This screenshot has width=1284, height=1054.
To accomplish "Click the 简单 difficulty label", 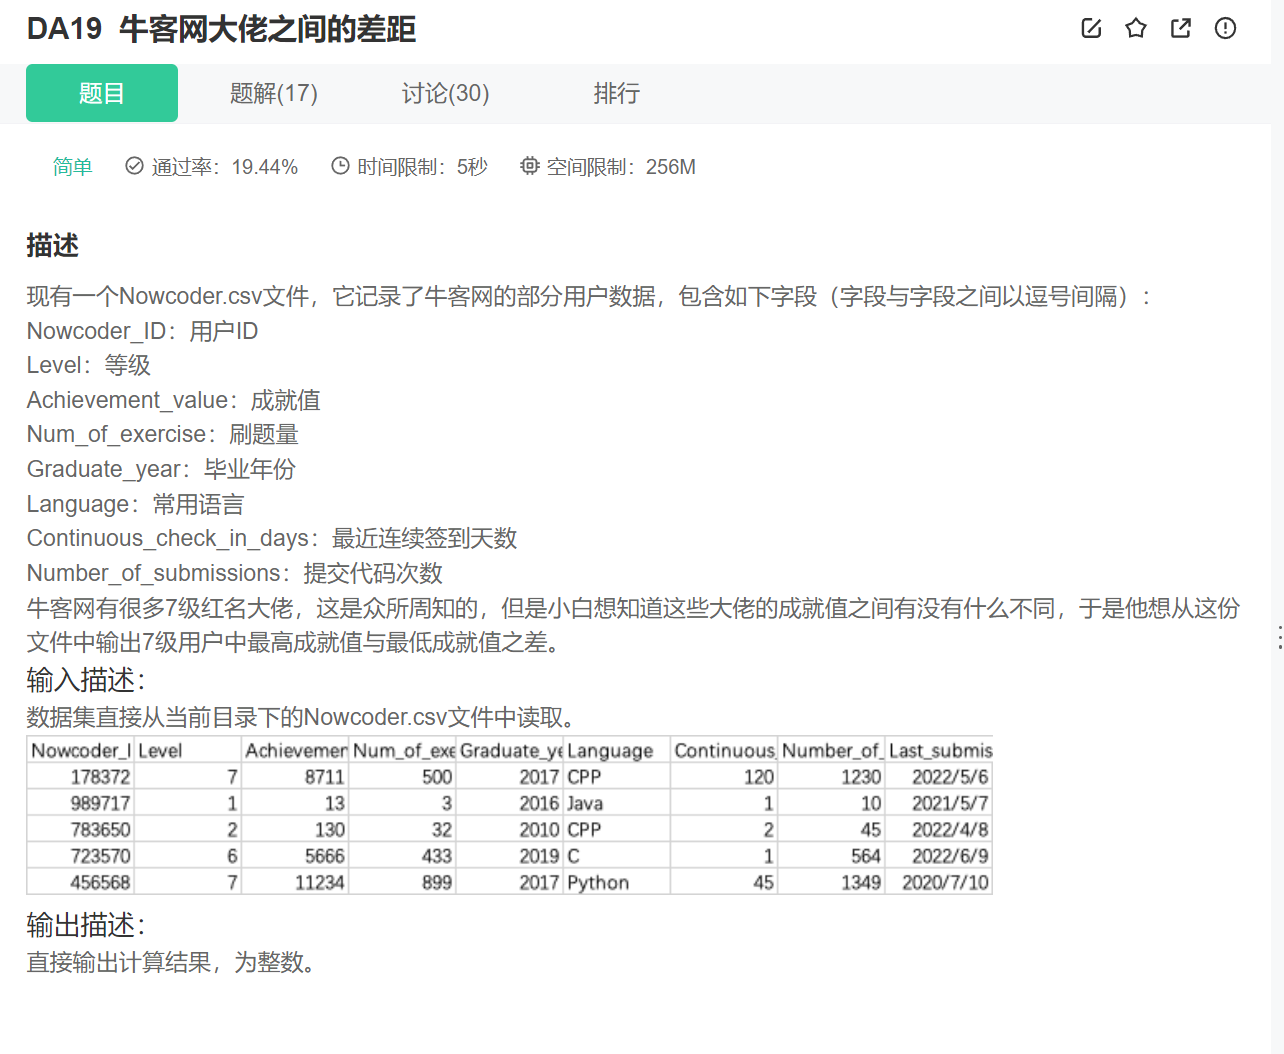I will 72,167.
